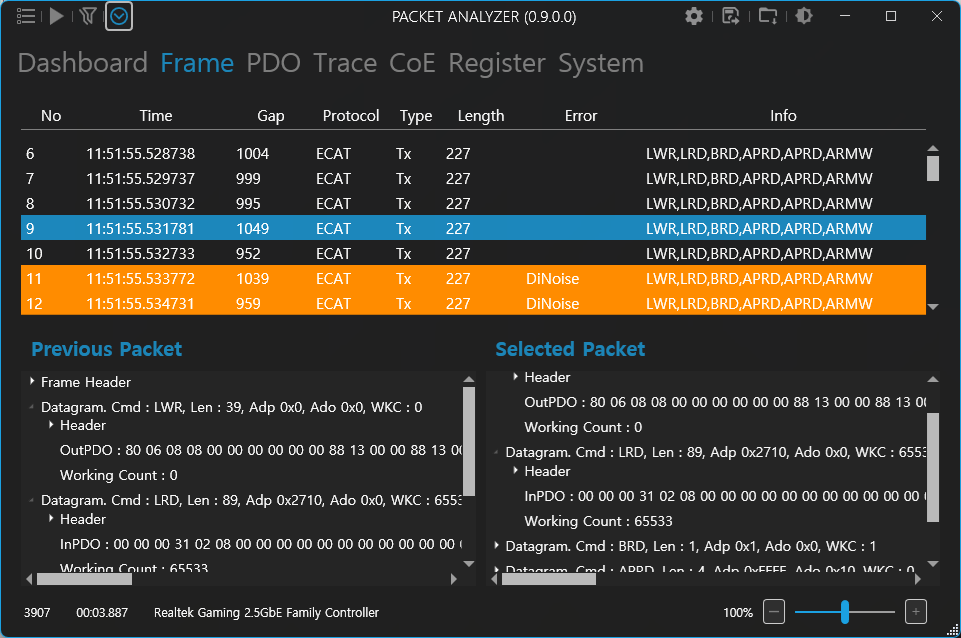The height and width of the screenshot is (638, 961).
Task: Collapse the LWR Datagram node in Previous Packet
Action: click(x=32, y=408)
